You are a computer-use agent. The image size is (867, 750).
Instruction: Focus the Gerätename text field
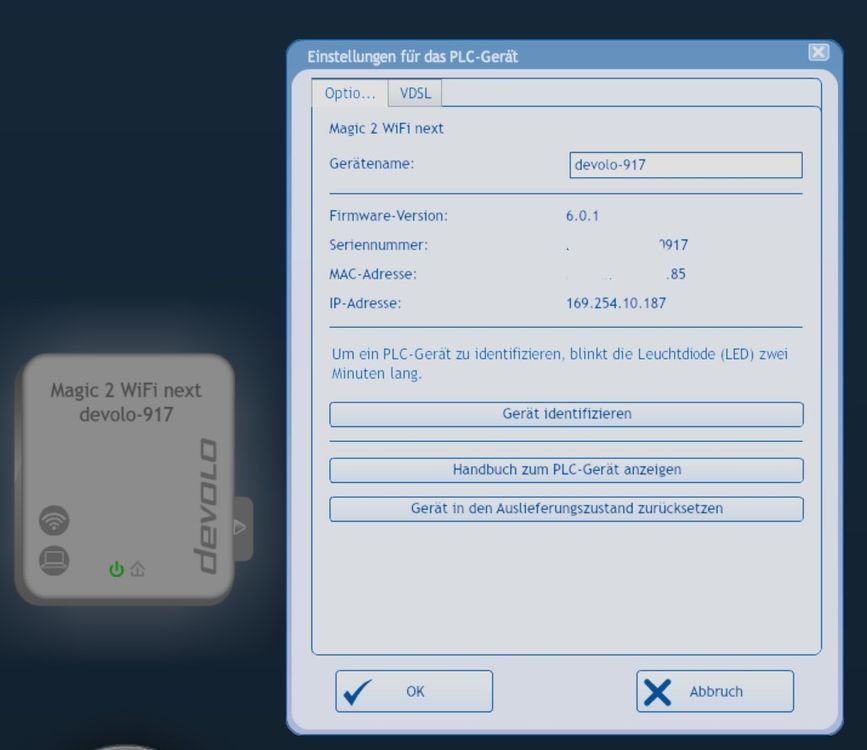[686, 165]
